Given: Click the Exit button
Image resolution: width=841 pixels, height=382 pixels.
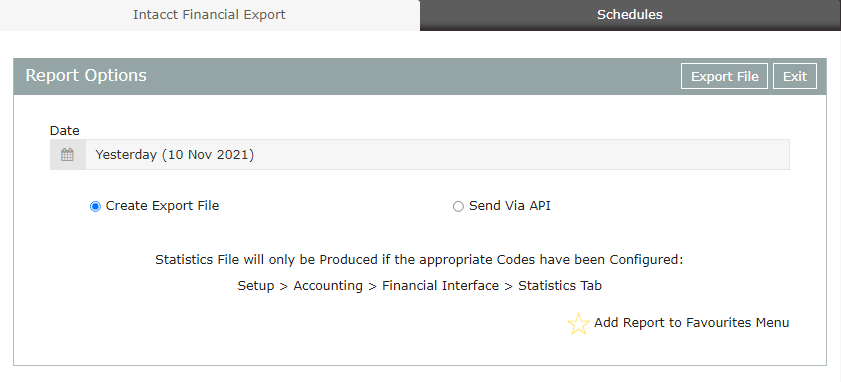Looking at the screenshot, I should point(795,76).
